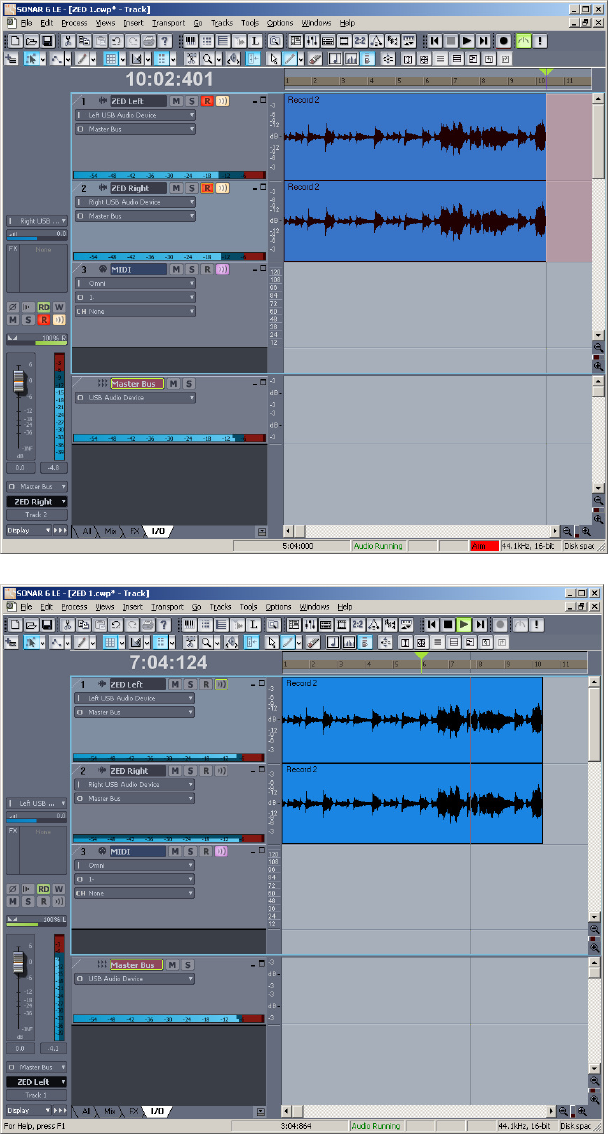608x1134 pixels.
Task: Click the red exclamation Reset icon beside green audio-engine button
Action: 540,41
